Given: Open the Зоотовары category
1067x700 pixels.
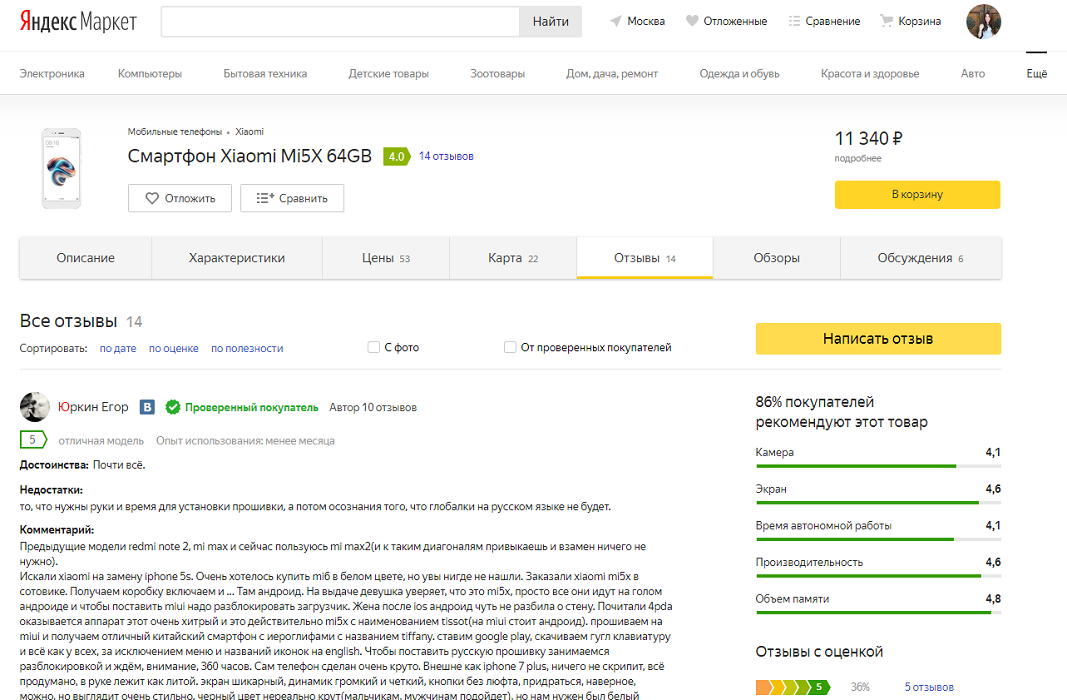Looking at the screenshot, I should click(497, 73).
